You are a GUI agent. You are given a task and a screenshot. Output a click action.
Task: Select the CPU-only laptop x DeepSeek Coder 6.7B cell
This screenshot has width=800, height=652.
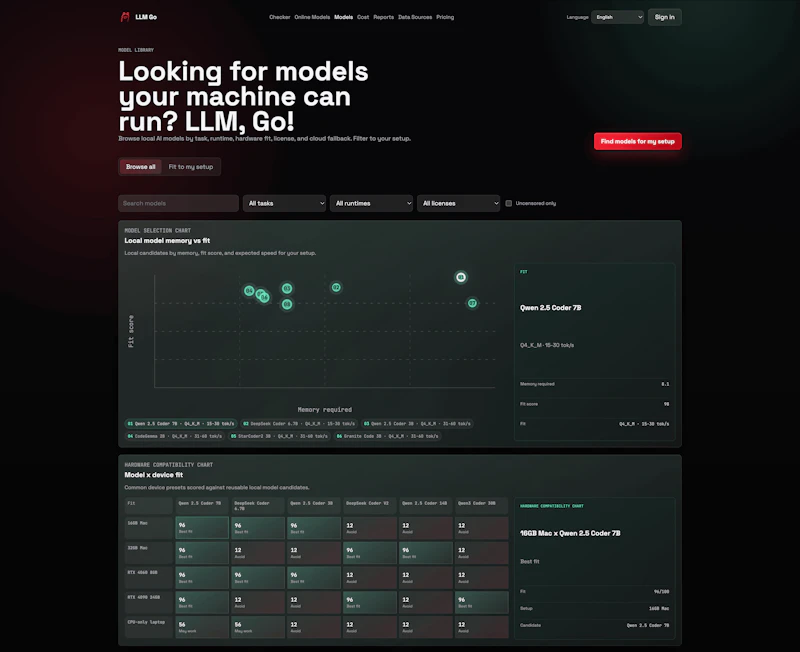(258, 626)
